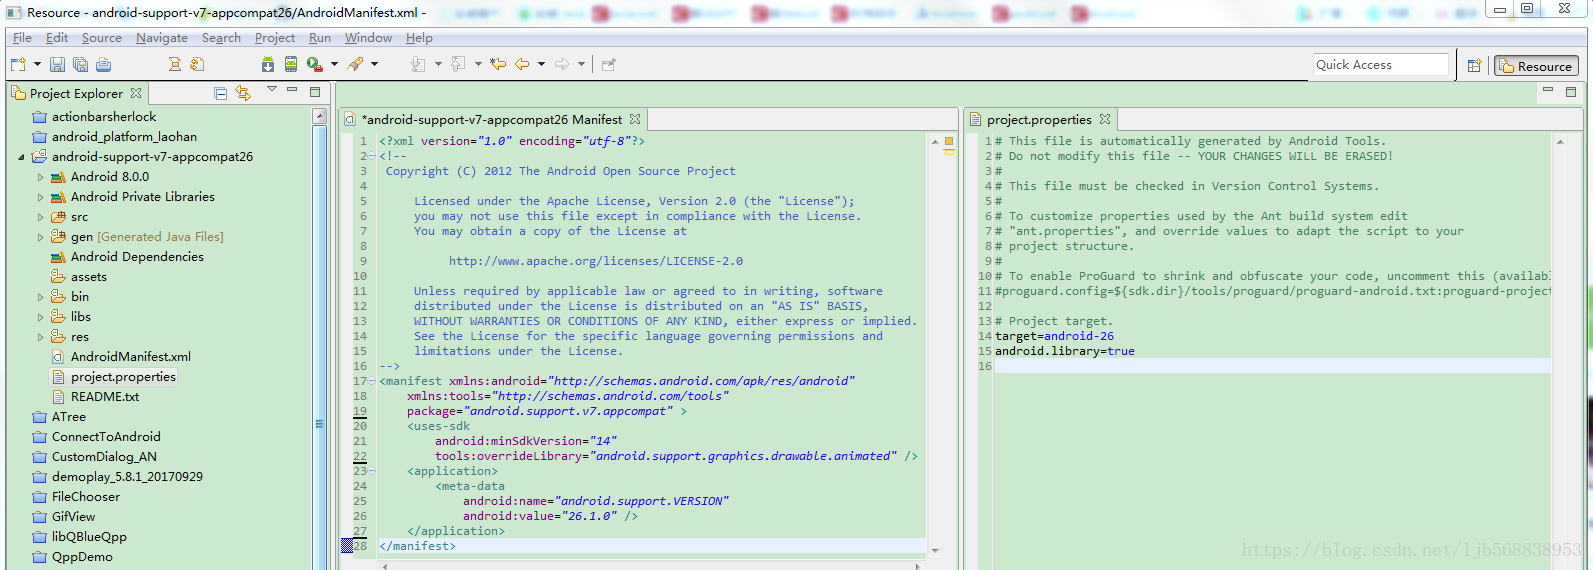The image size is (1593, 570).
Task: Click the Back navigation arrow icon
Action: pos(522,64)
